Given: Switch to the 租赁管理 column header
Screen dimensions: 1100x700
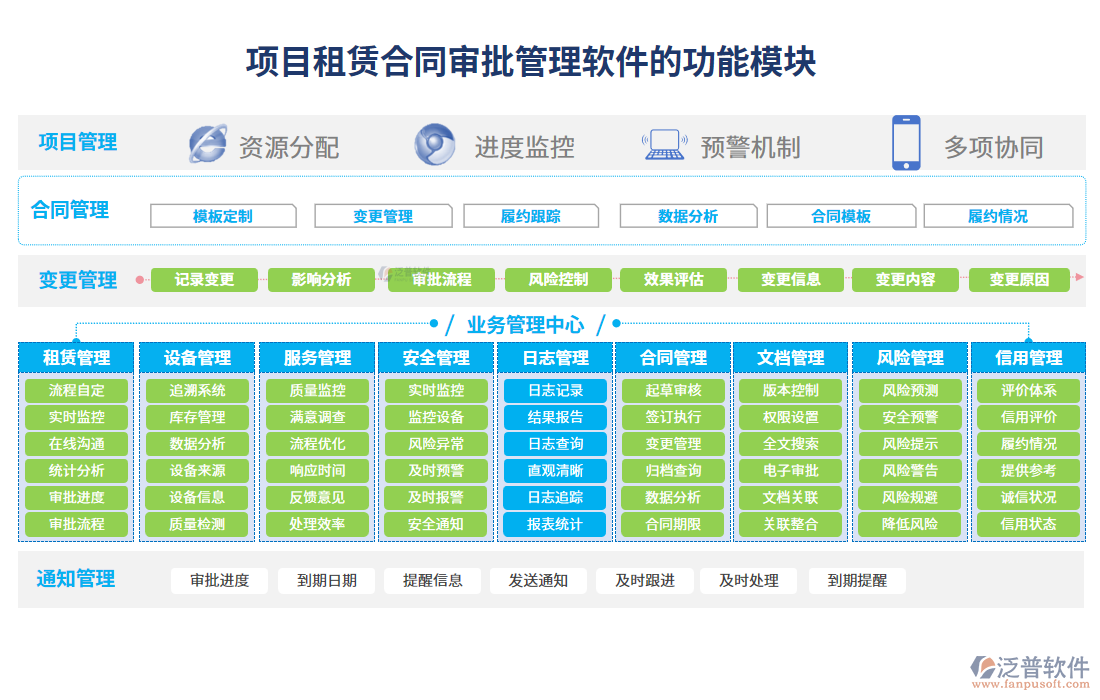Looking at the screenshot, I should point(75,357).
